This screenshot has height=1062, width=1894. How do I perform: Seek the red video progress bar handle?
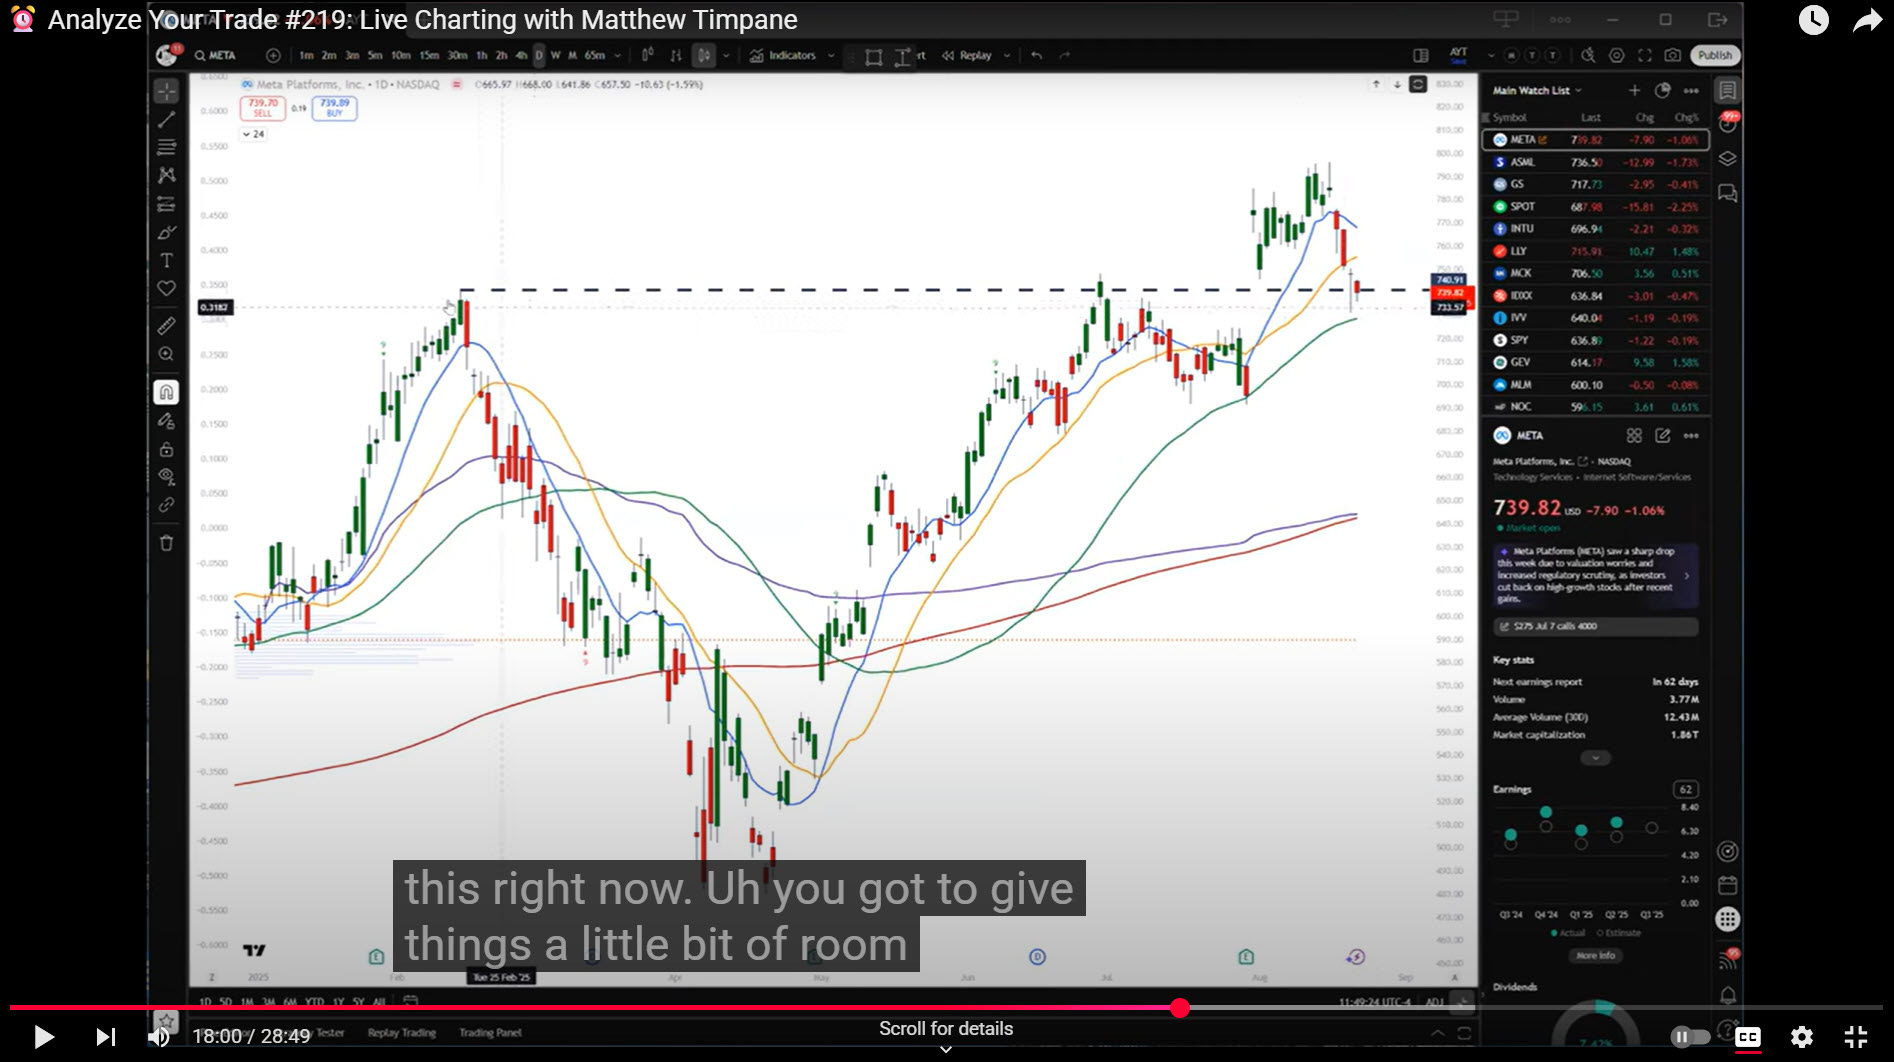[x=1180, y=1008]
